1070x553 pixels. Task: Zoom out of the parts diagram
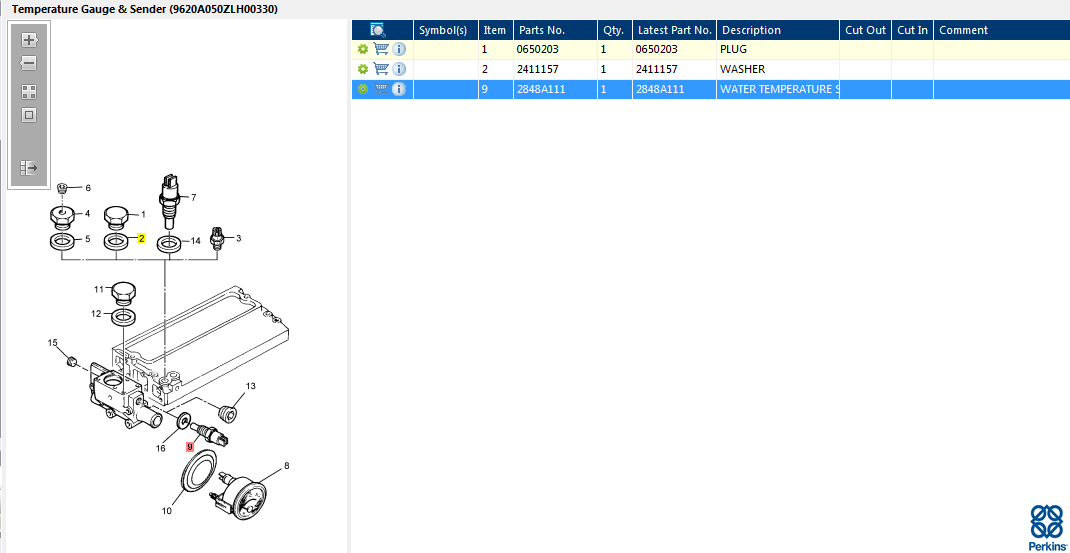(x=29, y=63)
